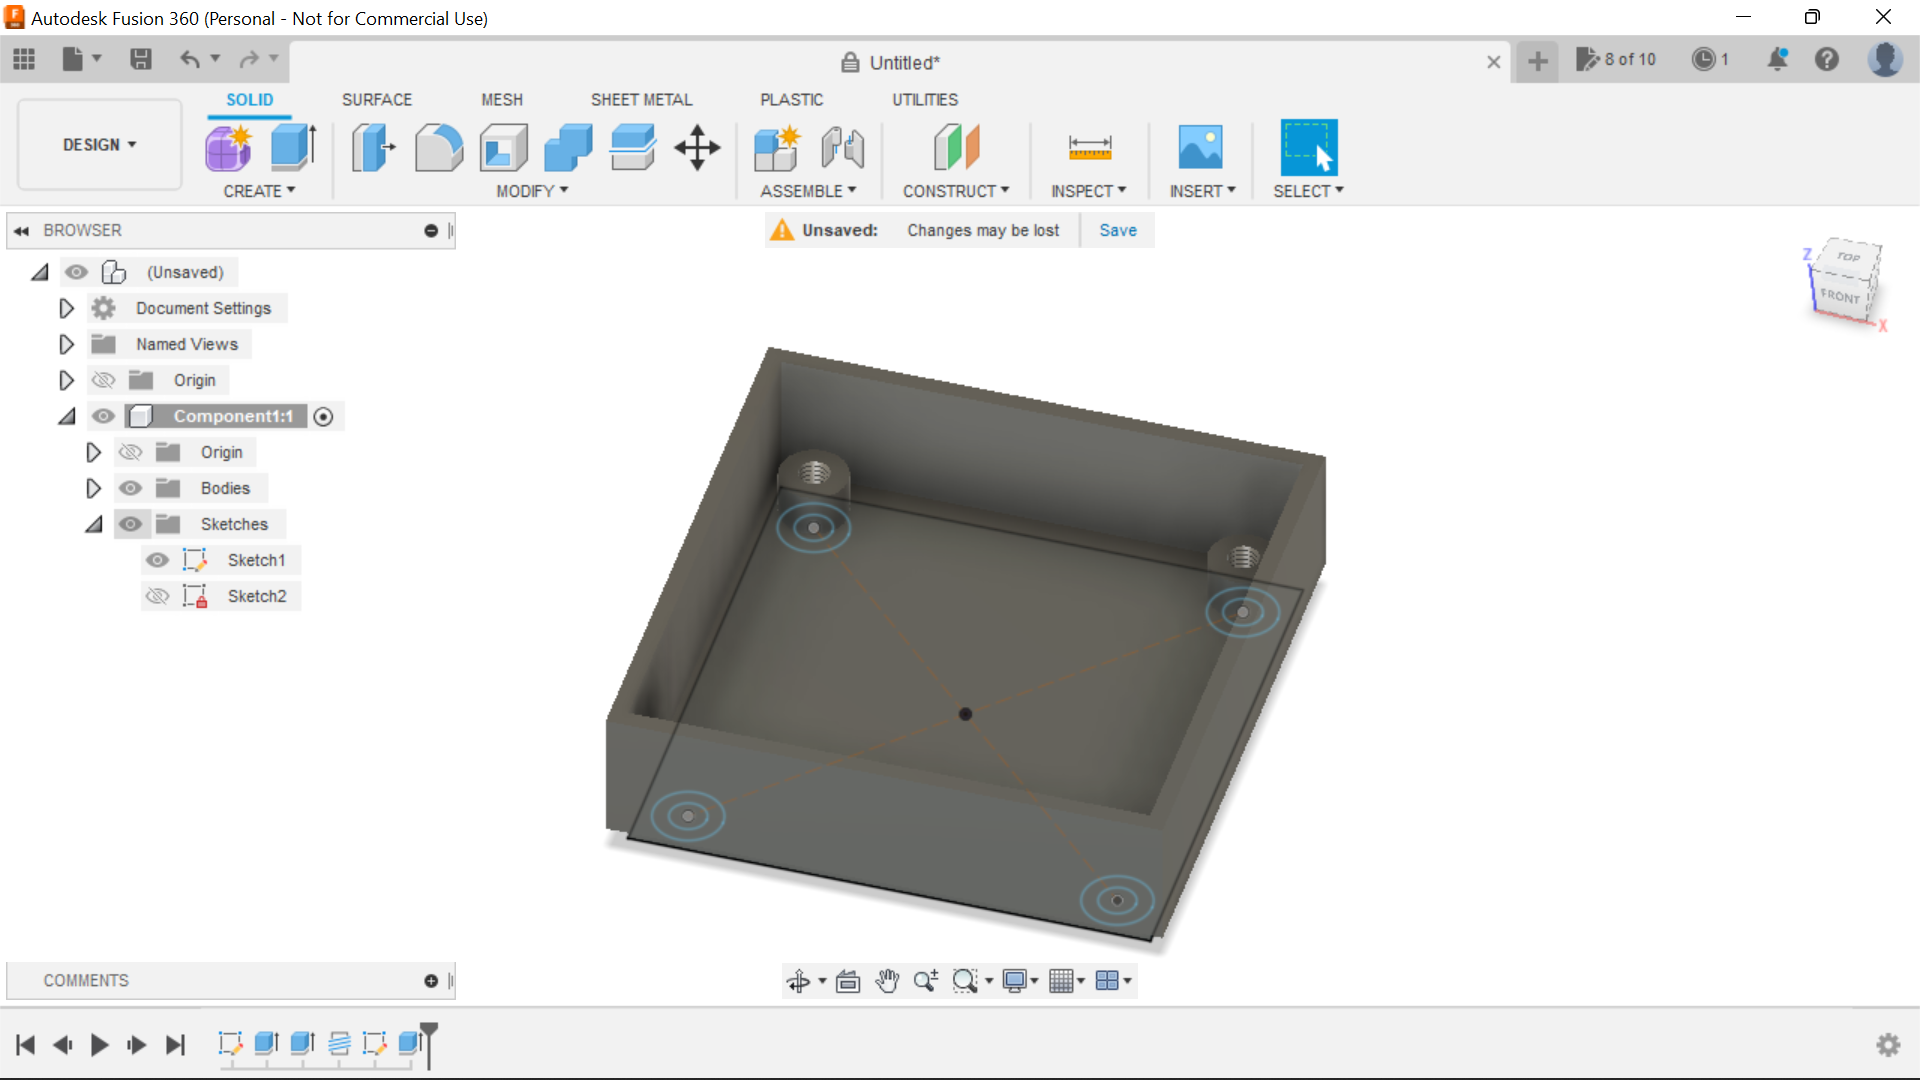Collapse the Sketches folder

point(93,524)
